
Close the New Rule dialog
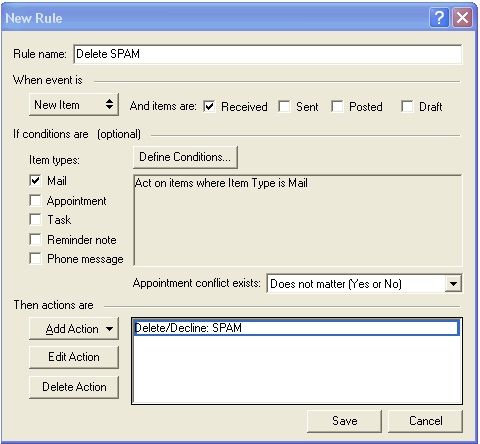click(462, 17)
